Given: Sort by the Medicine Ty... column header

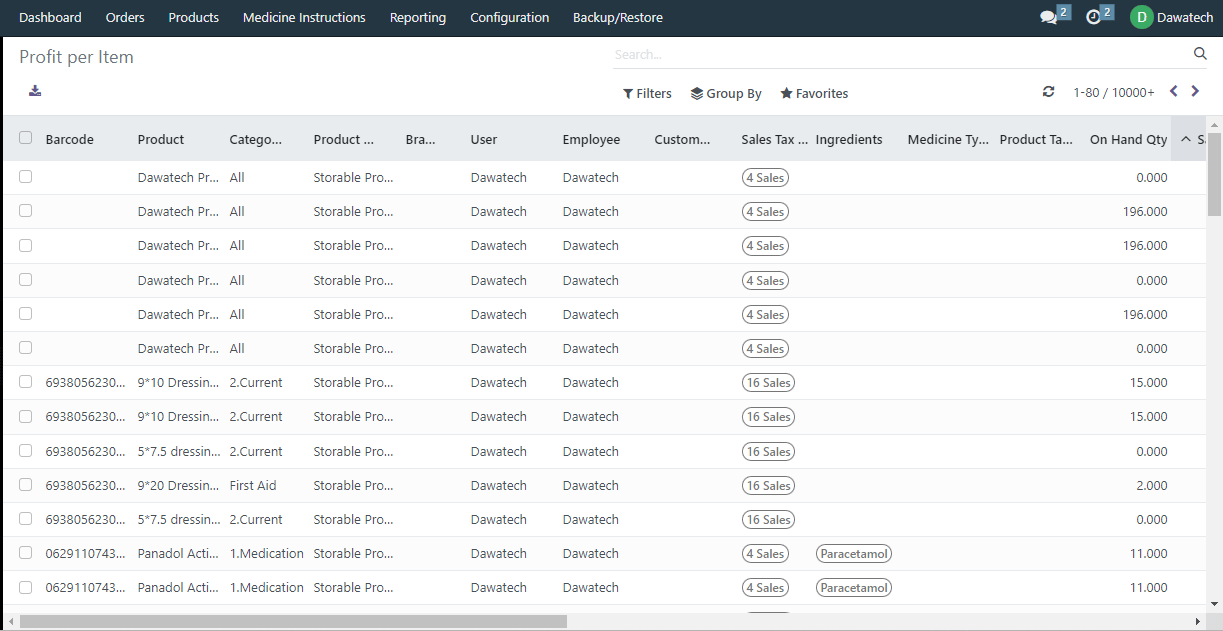Looking at the screenshot, I should [948, 139].
